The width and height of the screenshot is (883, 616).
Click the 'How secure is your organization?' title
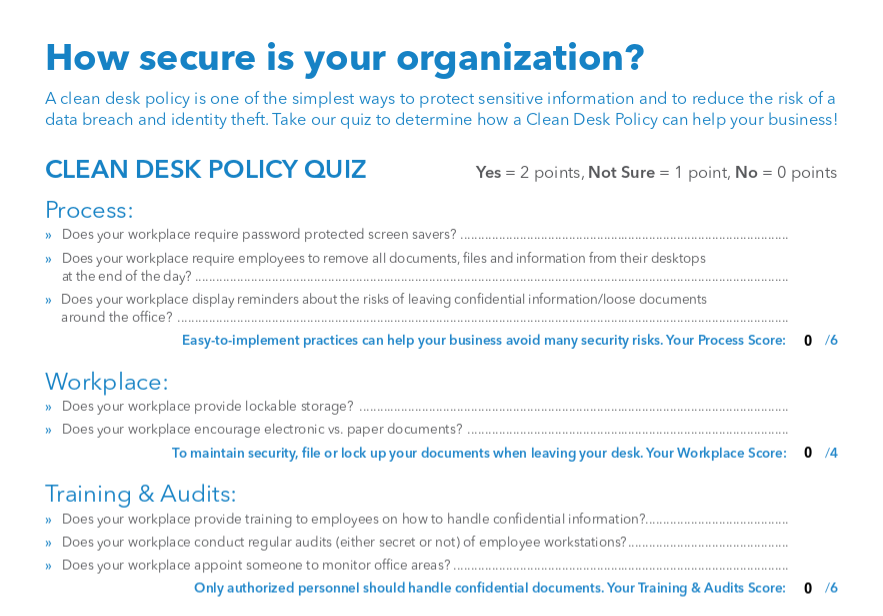tap(344, 57)
